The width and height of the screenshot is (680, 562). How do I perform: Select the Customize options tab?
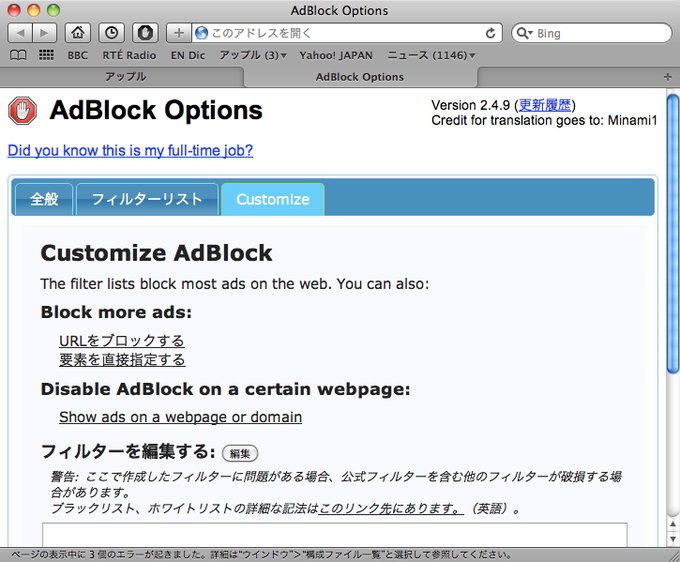click(273, 199)
